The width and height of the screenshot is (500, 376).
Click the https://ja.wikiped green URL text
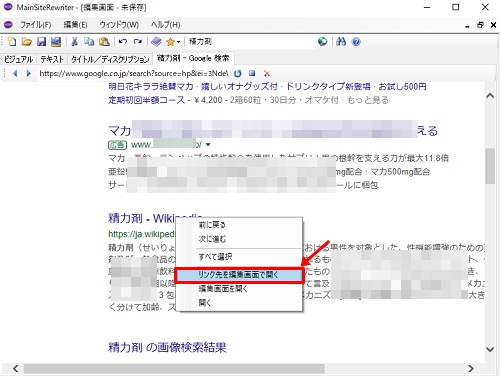click(x=141, y=234)
